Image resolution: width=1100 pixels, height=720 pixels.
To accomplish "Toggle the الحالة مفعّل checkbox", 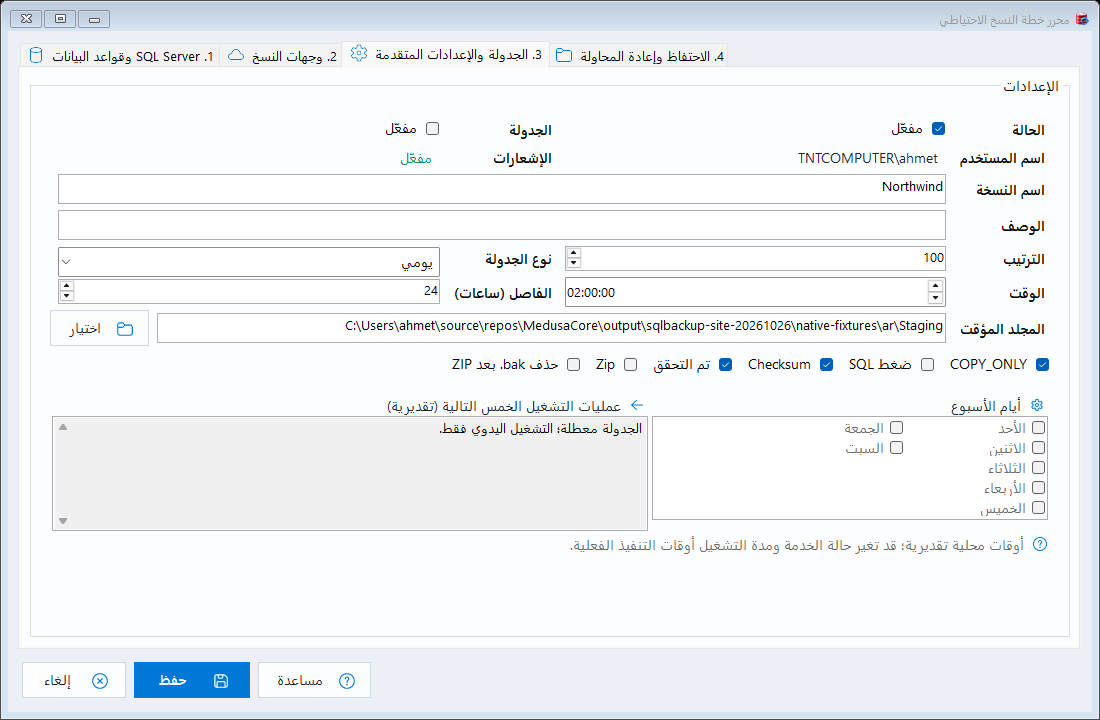I will (x=938, y=129).
